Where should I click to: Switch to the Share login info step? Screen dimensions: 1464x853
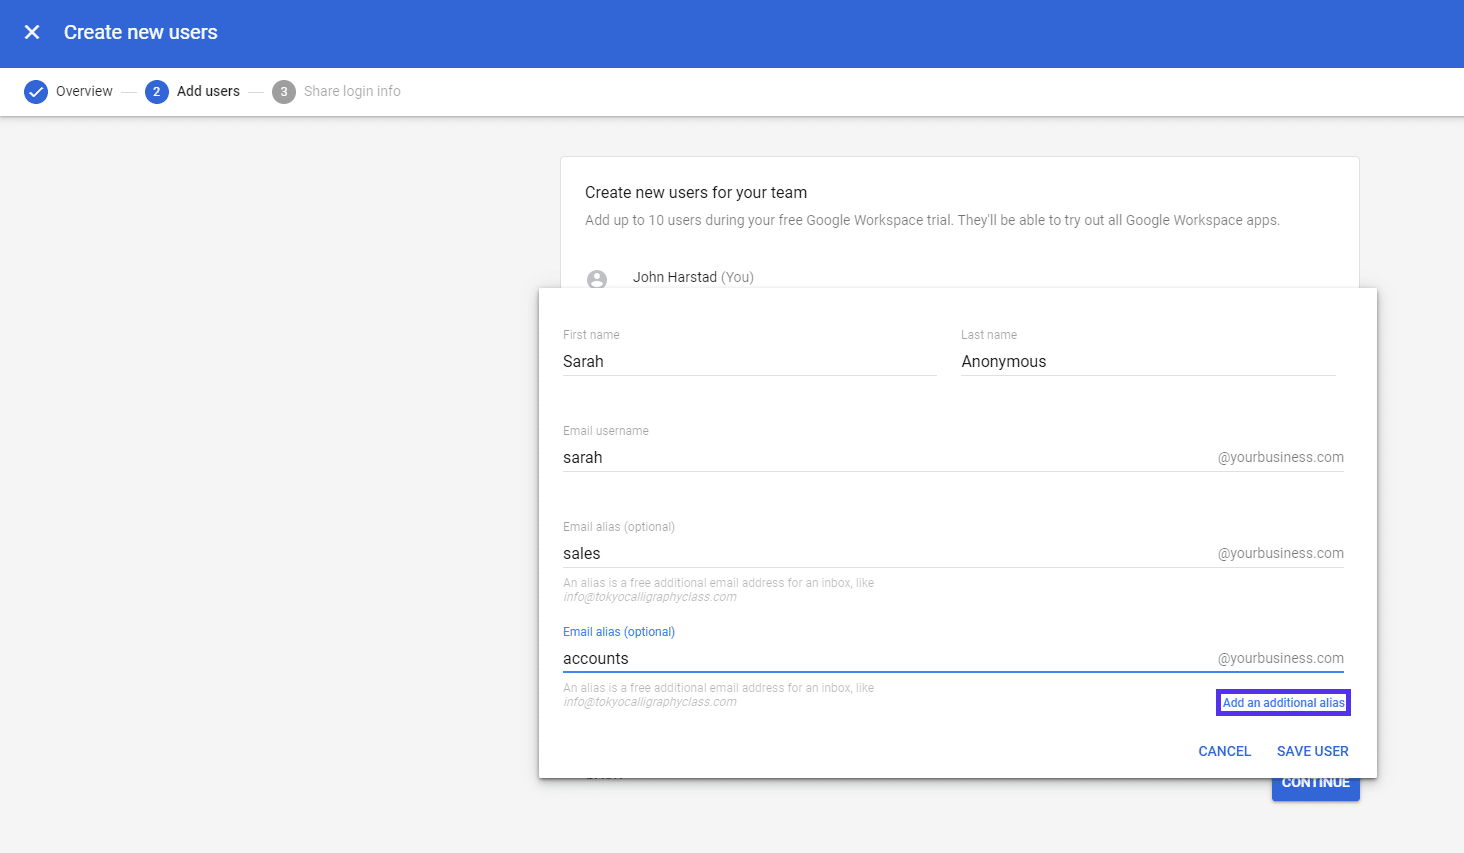[351, 91]
